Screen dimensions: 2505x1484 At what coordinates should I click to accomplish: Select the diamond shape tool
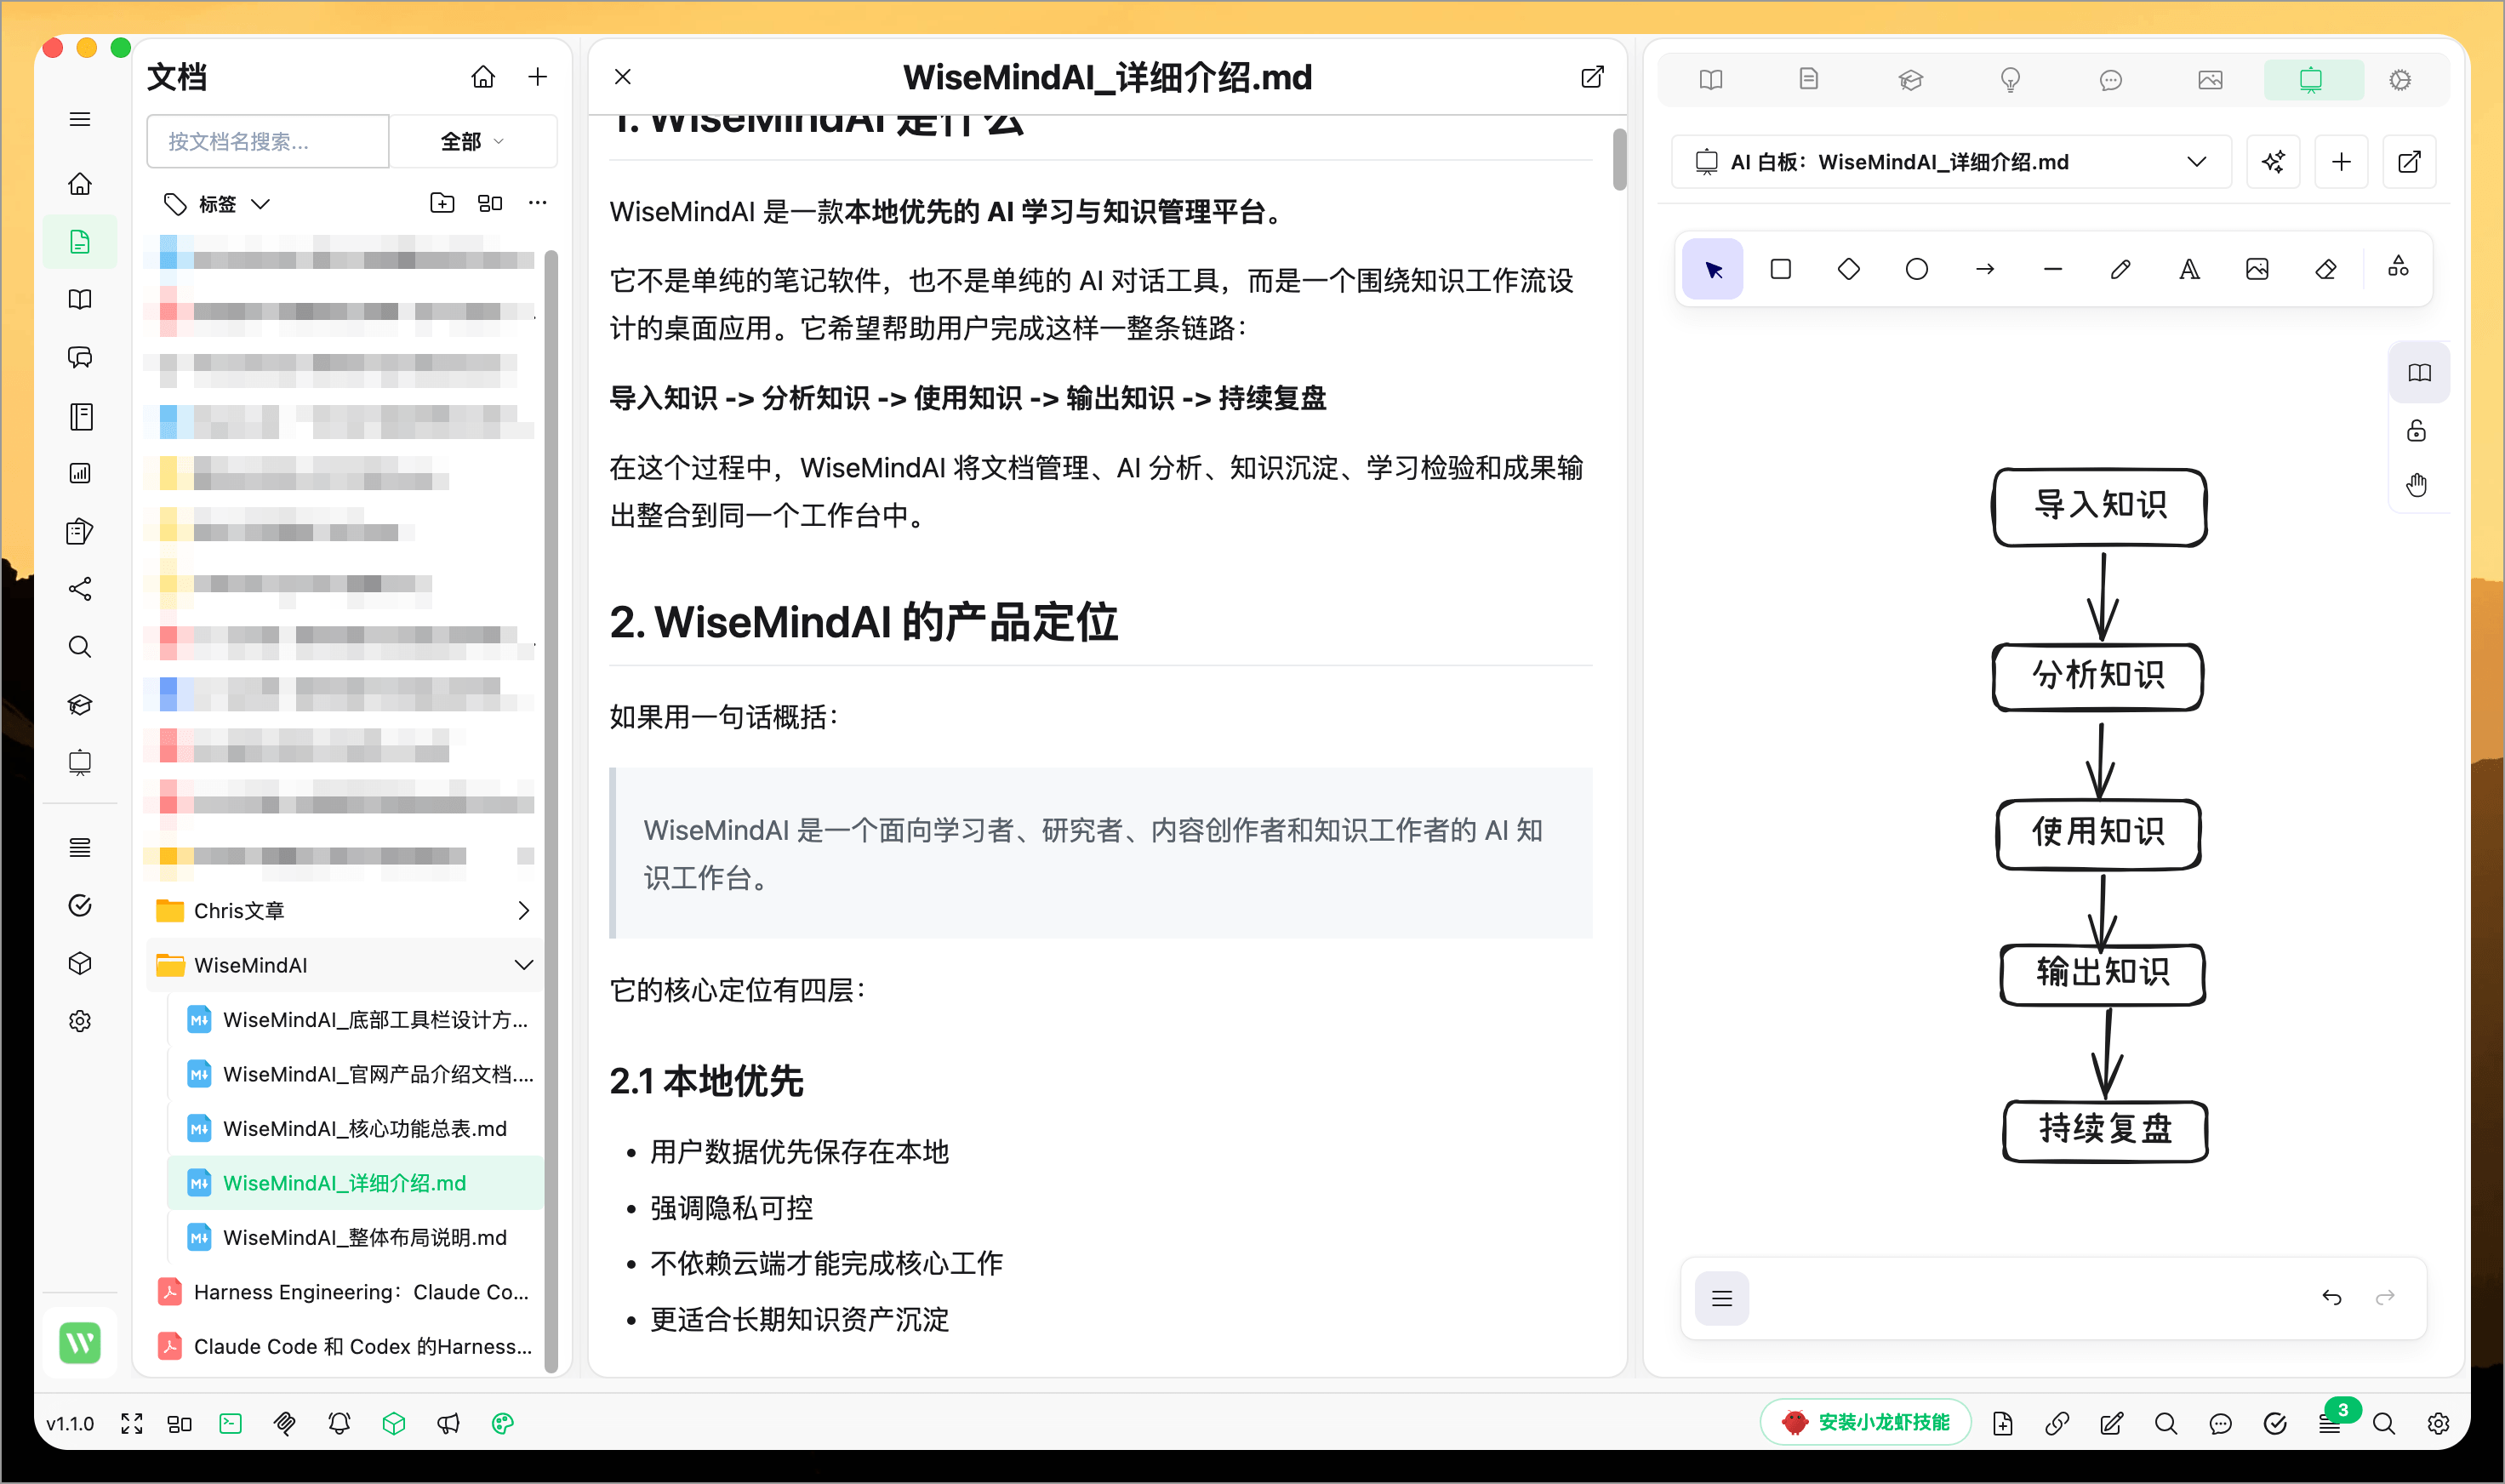pyautogui.click(x=1848, y=269)
